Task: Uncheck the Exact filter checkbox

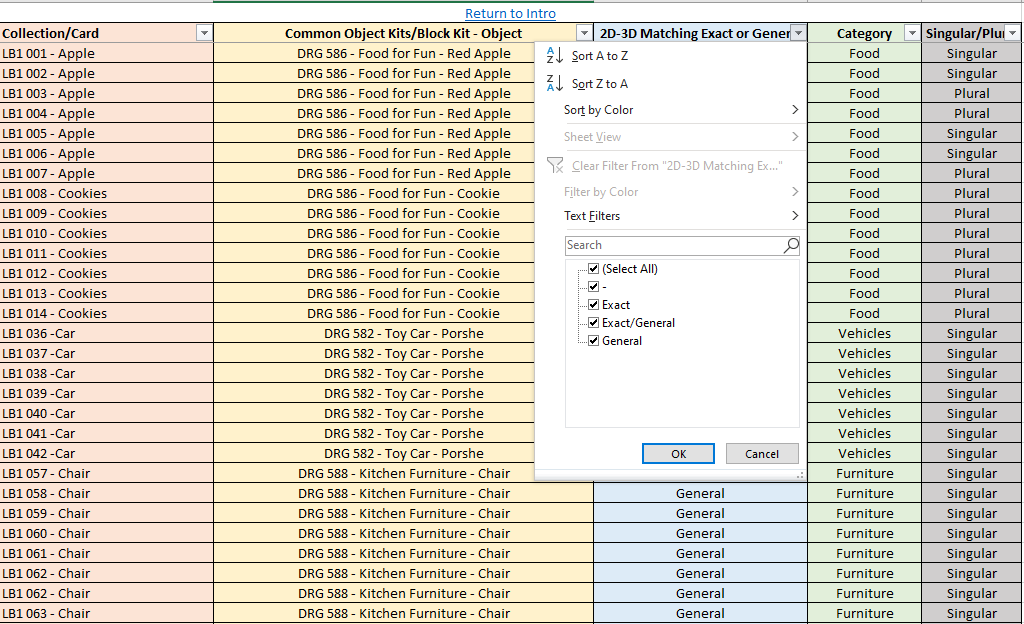Action: pos(594,305)
